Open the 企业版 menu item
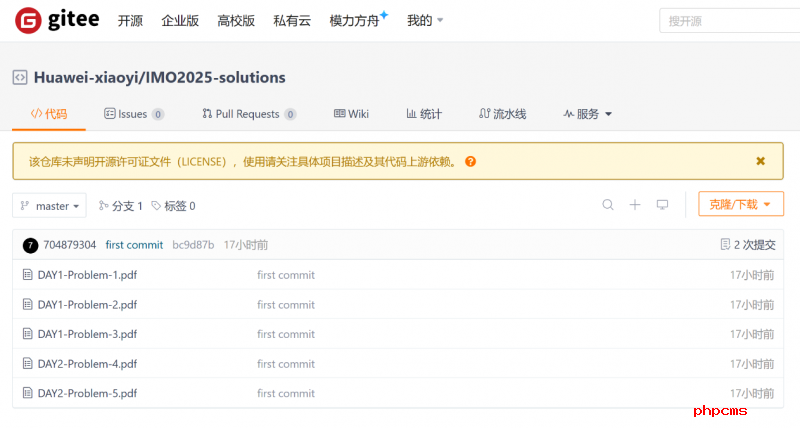This screenshot has width=800, height=428. click(180, 21)
